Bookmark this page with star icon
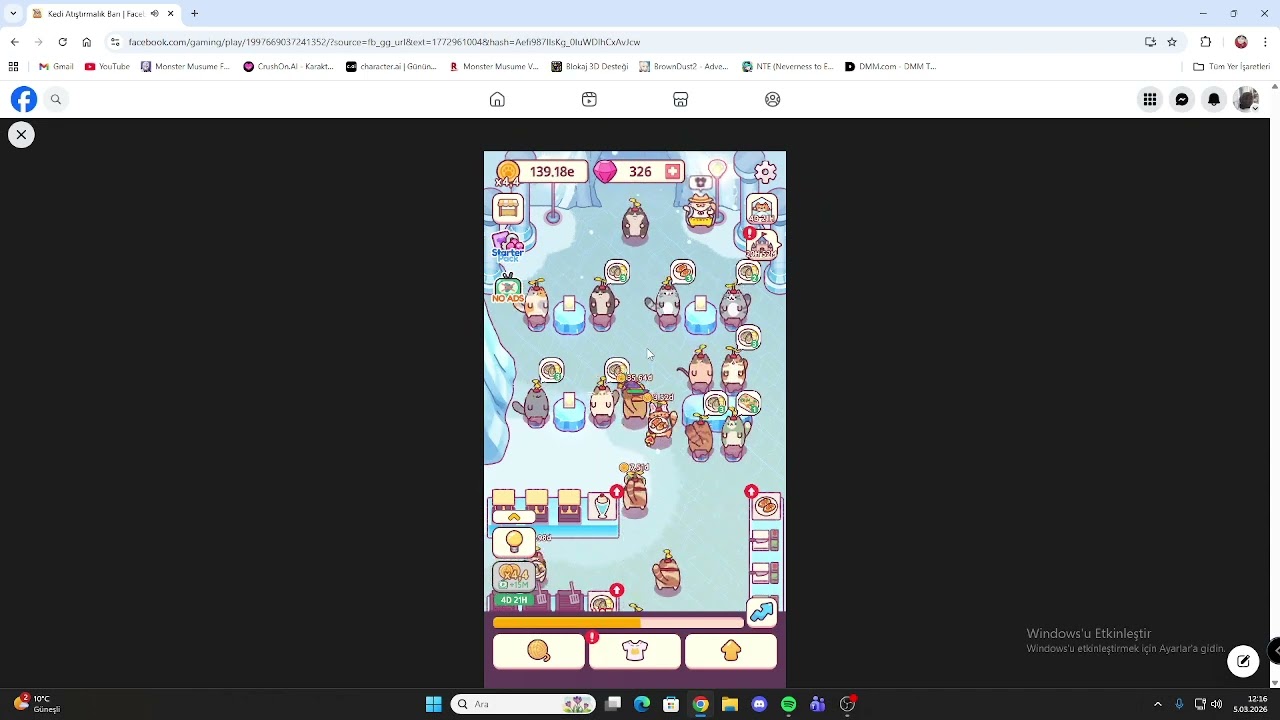The height and width of the screenshot is (720, 1280). (x=1172, y=42)
